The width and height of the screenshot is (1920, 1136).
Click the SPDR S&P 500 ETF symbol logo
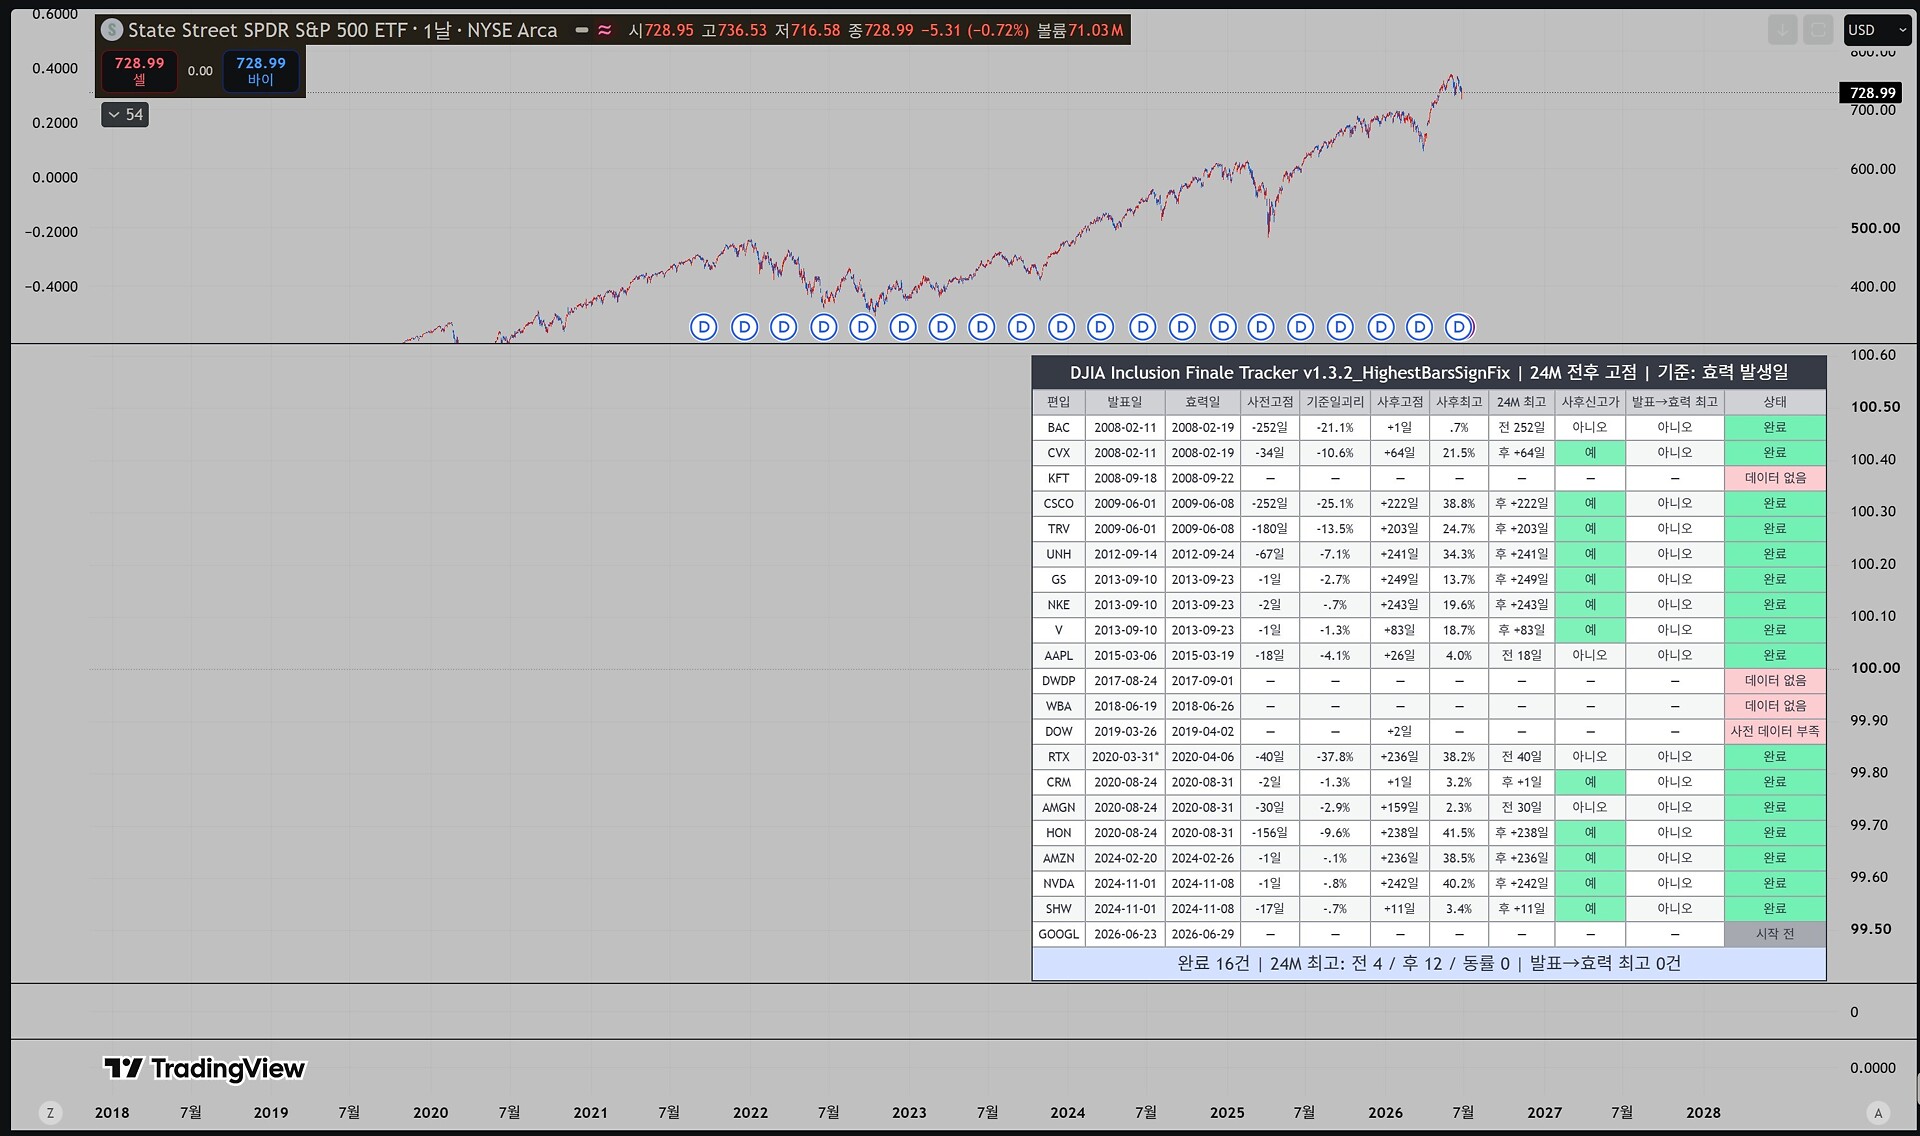[x=112, y=30]
